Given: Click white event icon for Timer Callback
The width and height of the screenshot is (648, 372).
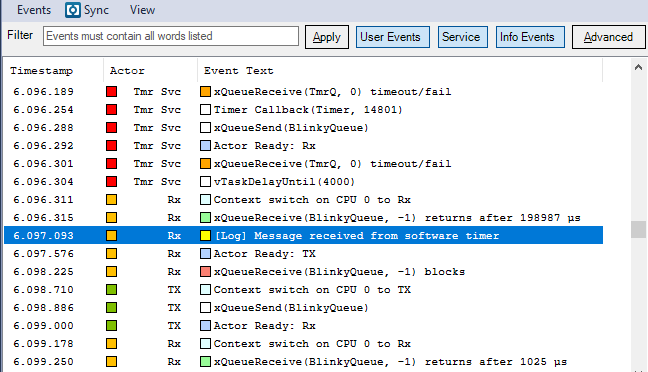Looking at the screenshot, I should click(x=205, y=110).
